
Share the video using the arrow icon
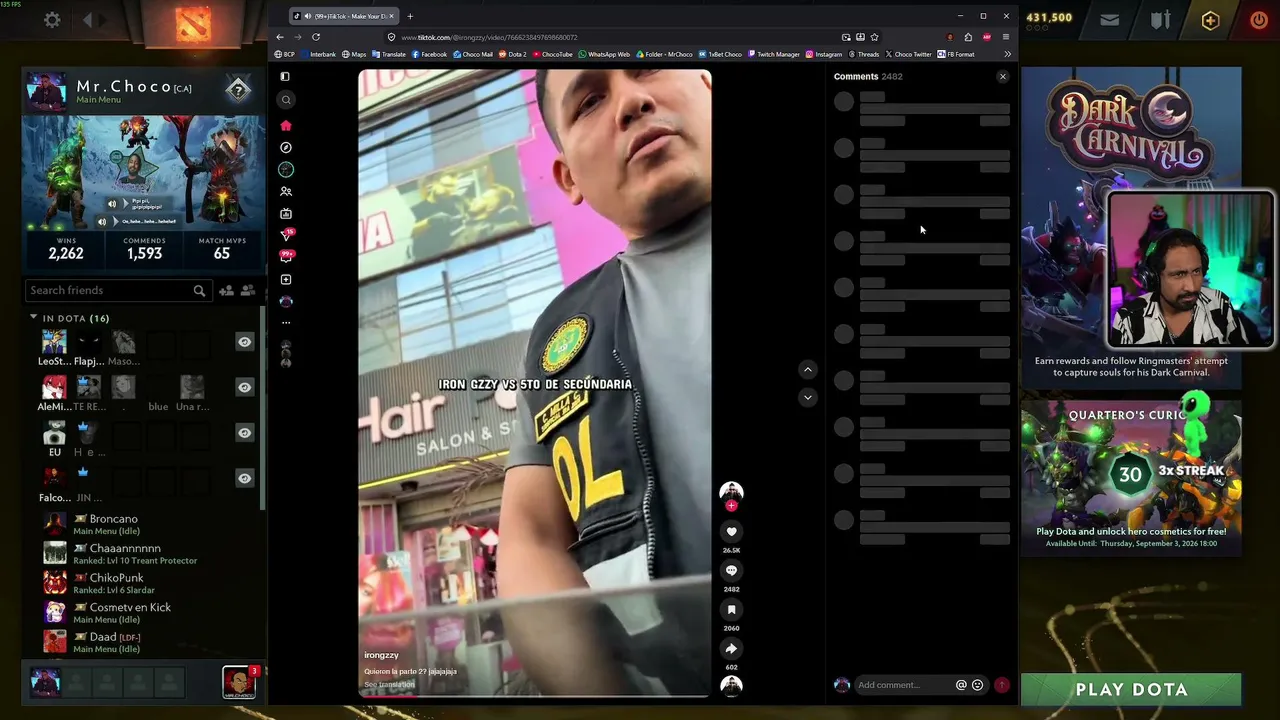(x=731, y=649)
